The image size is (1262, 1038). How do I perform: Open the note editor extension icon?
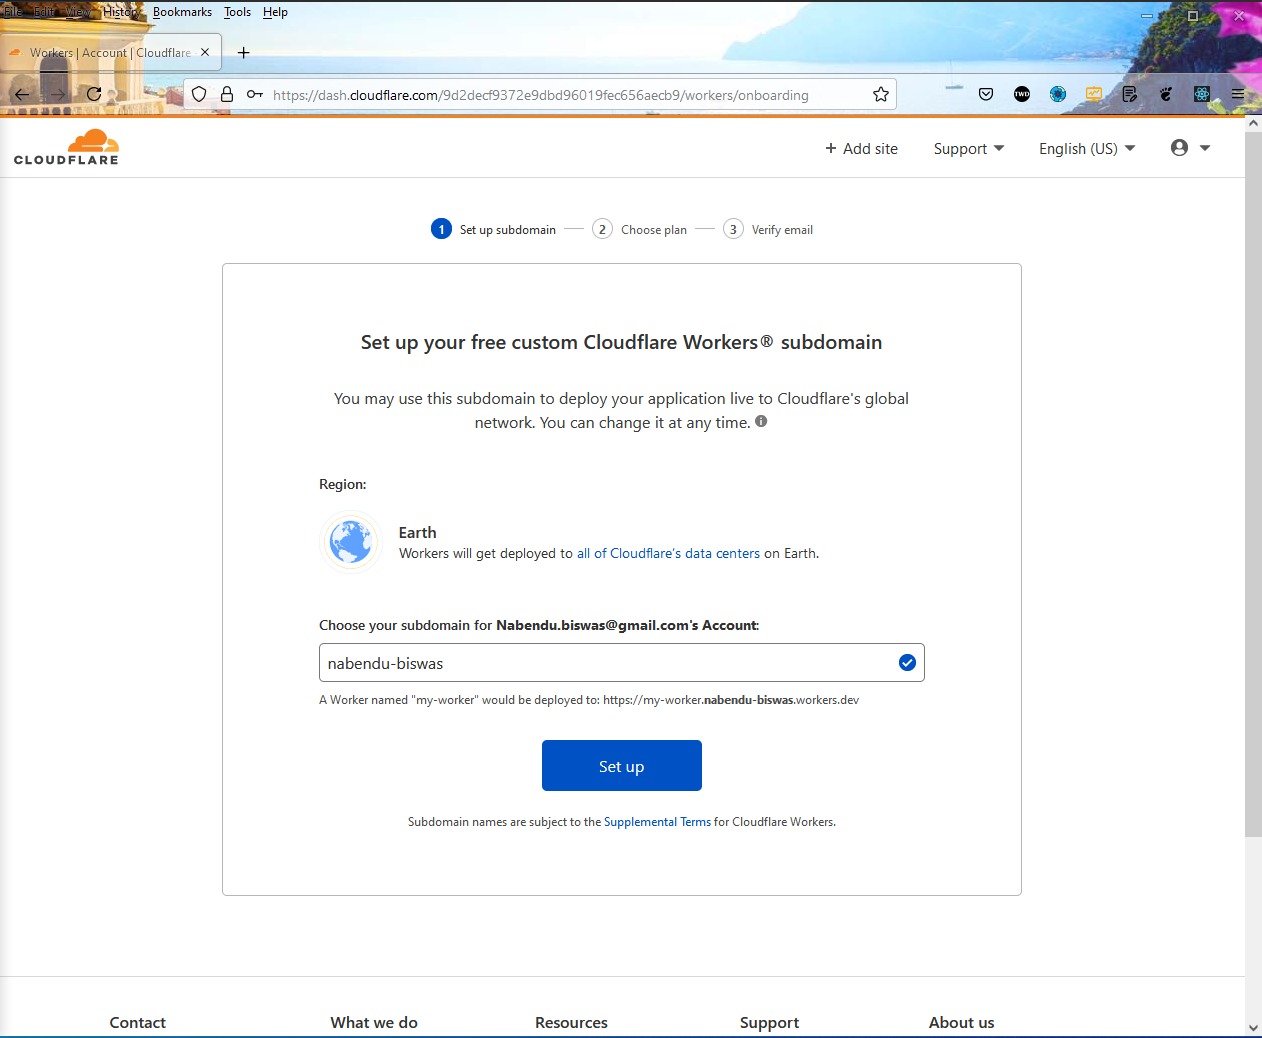tap(1130, 94)
